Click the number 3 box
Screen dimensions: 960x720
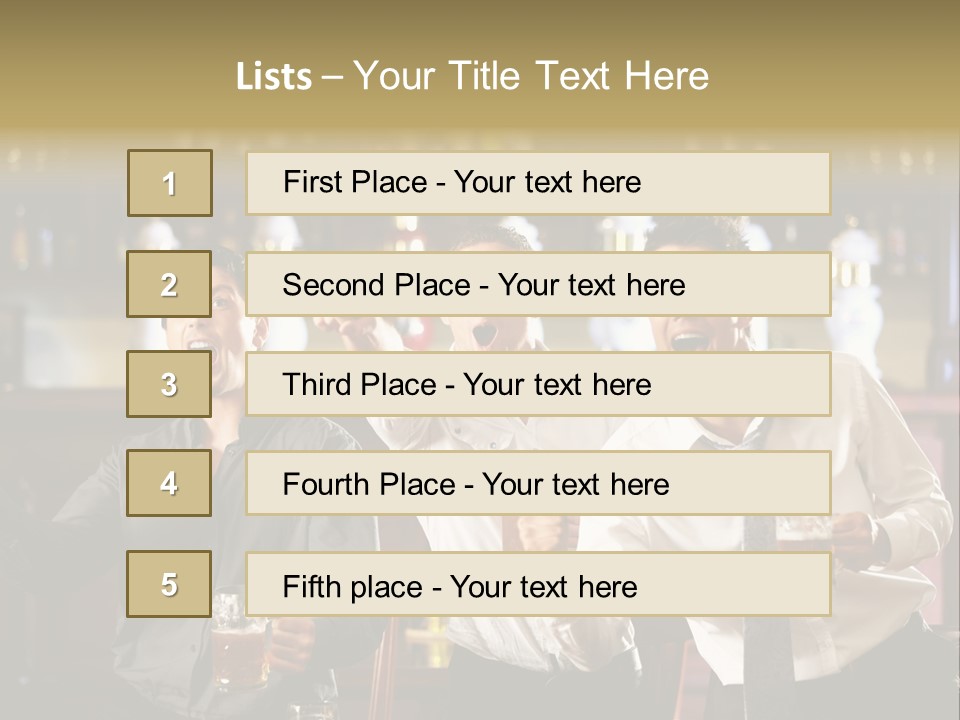[x=169, y=384]
